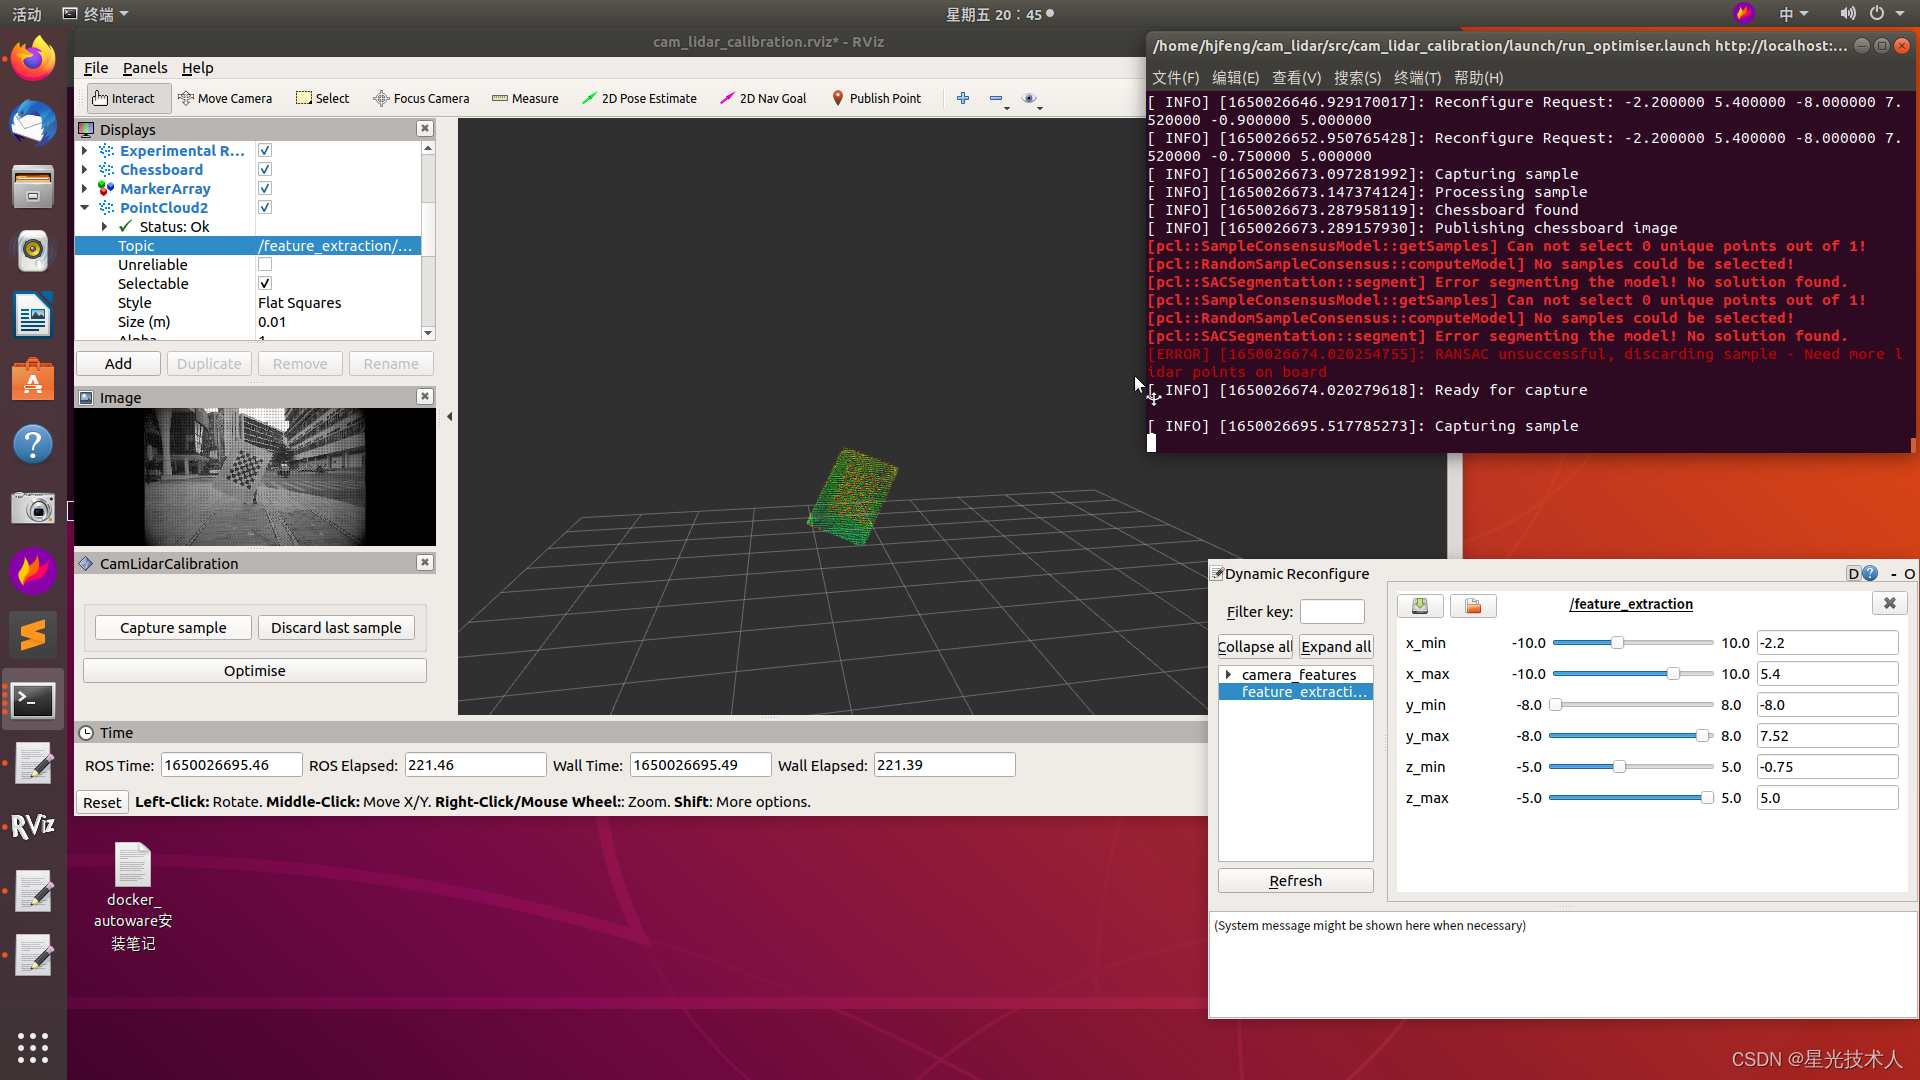Open RViz from the Ubuntu dock

tap(33, 826)
